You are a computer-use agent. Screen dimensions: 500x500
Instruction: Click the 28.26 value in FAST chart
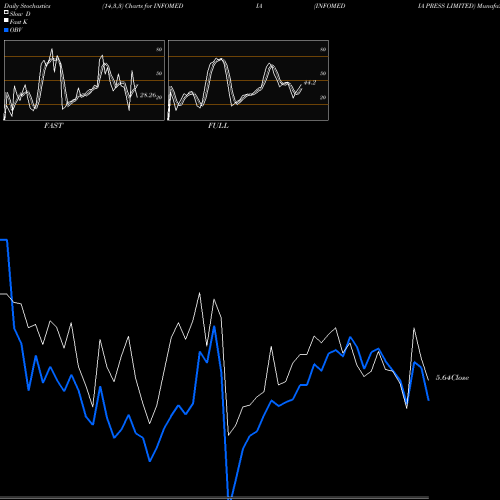148,95
